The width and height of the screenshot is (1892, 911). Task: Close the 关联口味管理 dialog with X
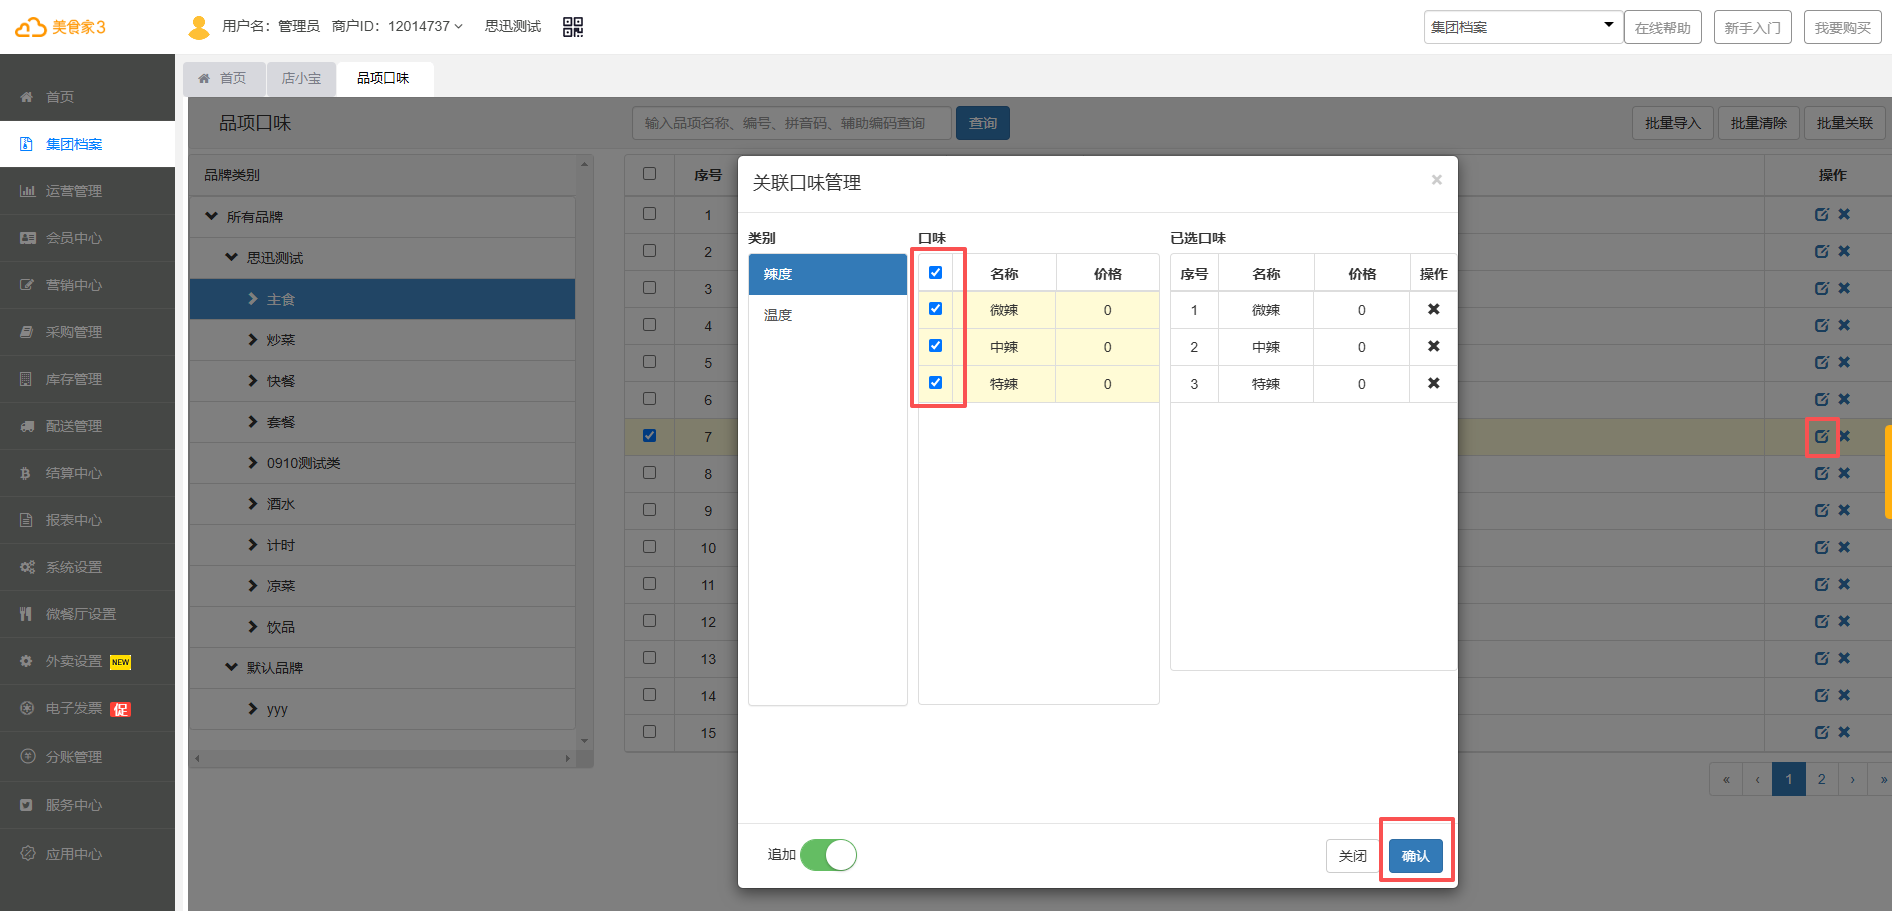tap(1436, 180)
